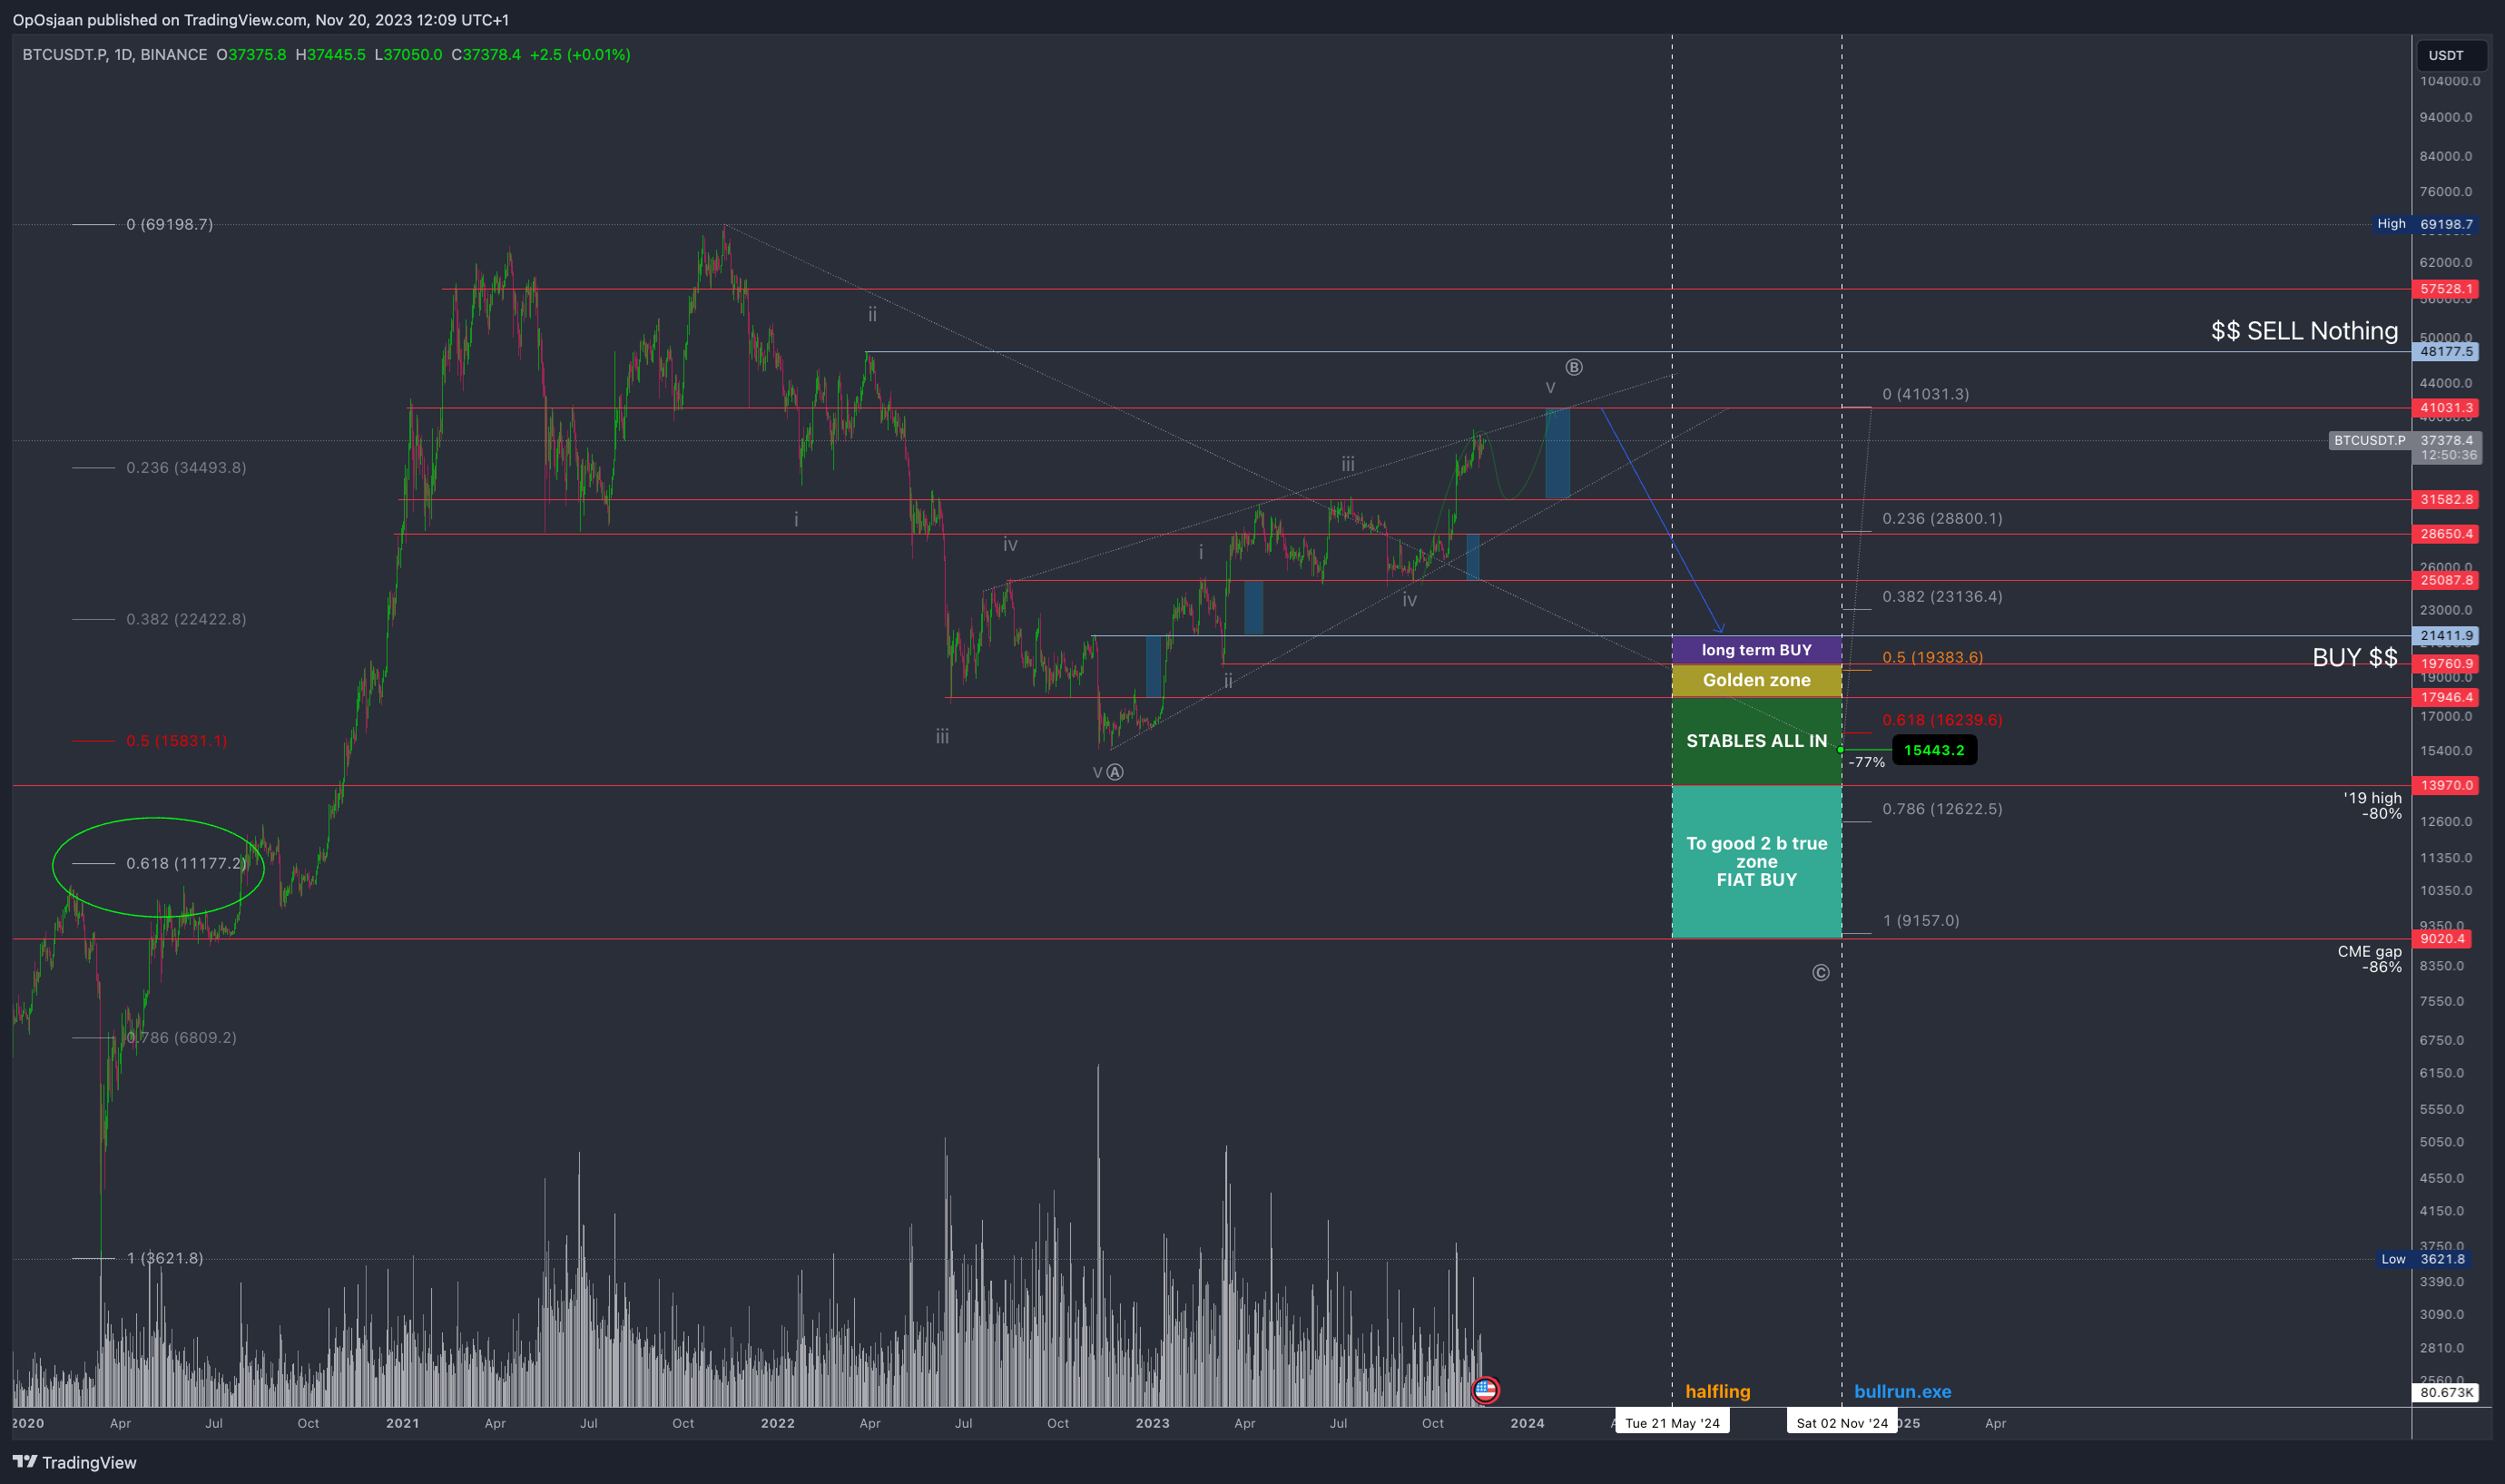Open the US flag economic event icon
Screen dimensions: 2505x1484
coord(1485,1389)
